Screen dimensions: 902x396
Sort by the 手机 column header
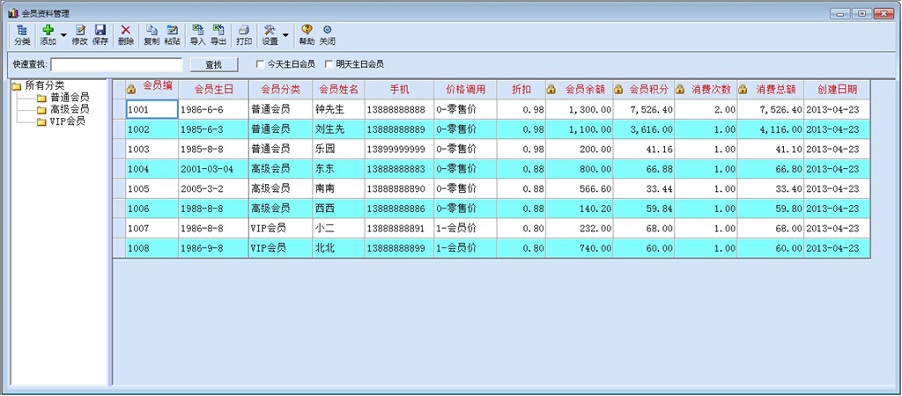point(399,90)
